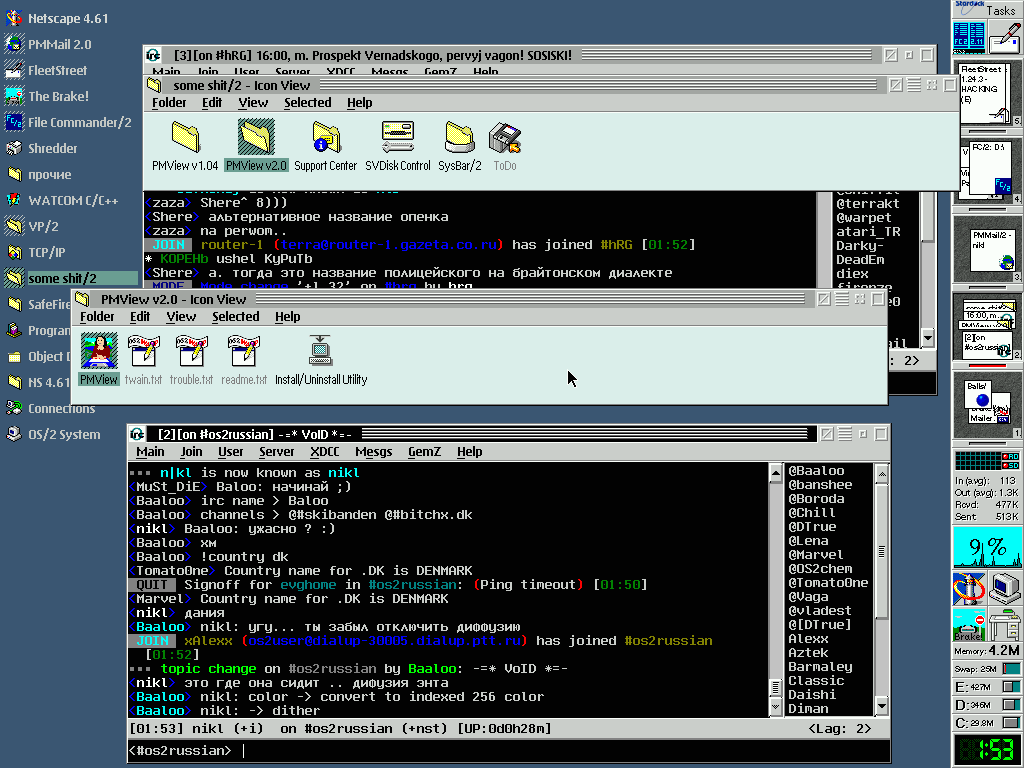
Task: Click the 9% CPU load graph
Action: (x=987, y=549)
